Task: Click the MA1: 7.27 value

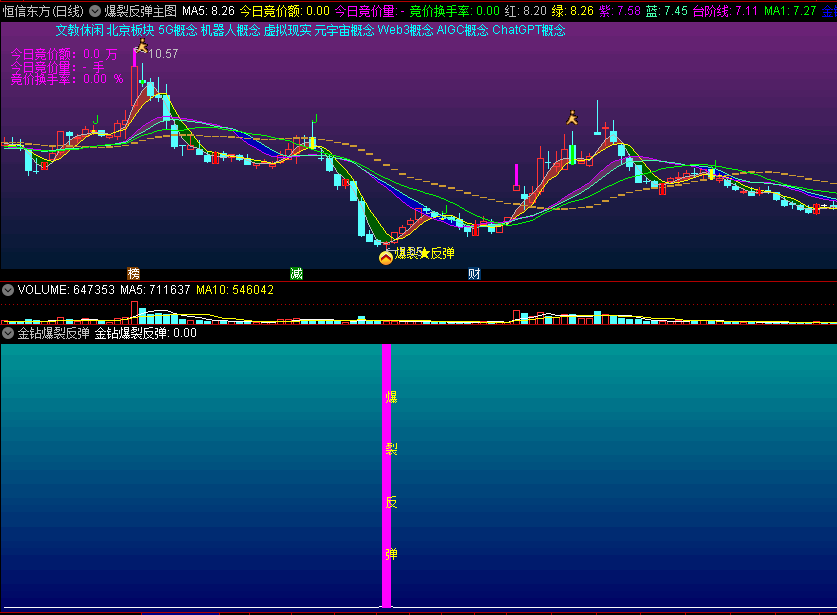Action: point(791,11)
